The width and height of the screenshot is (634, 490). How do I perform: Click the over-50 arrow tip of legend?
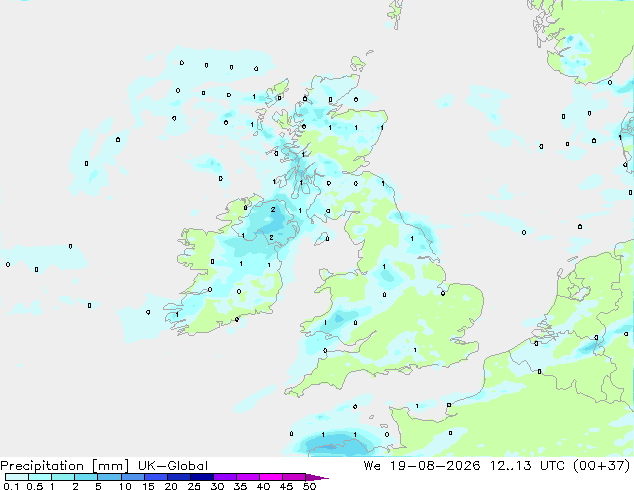[x=317, y=478]
